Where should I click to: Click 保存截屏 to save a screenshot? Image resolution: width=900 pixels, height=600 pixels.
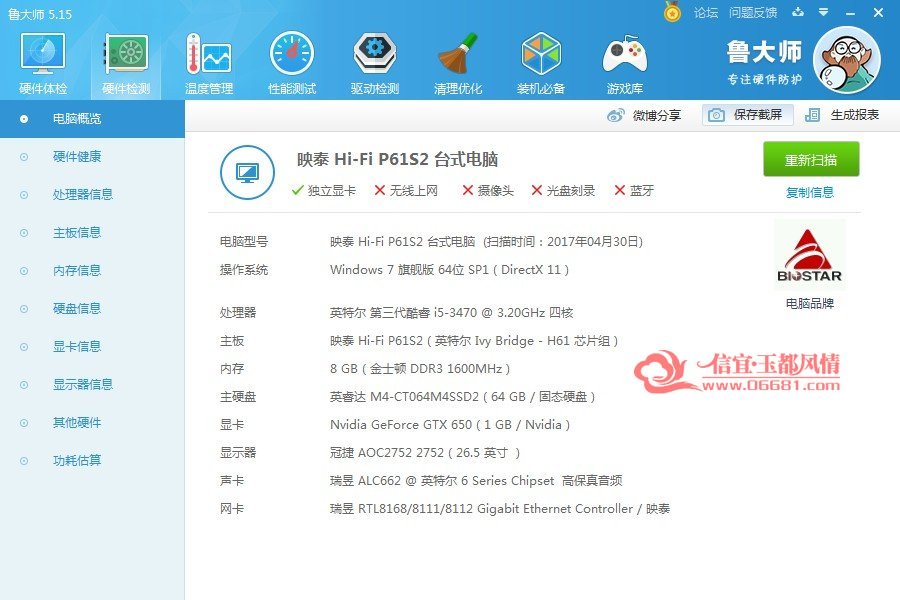pyautogui.click(x=747, y=115)
